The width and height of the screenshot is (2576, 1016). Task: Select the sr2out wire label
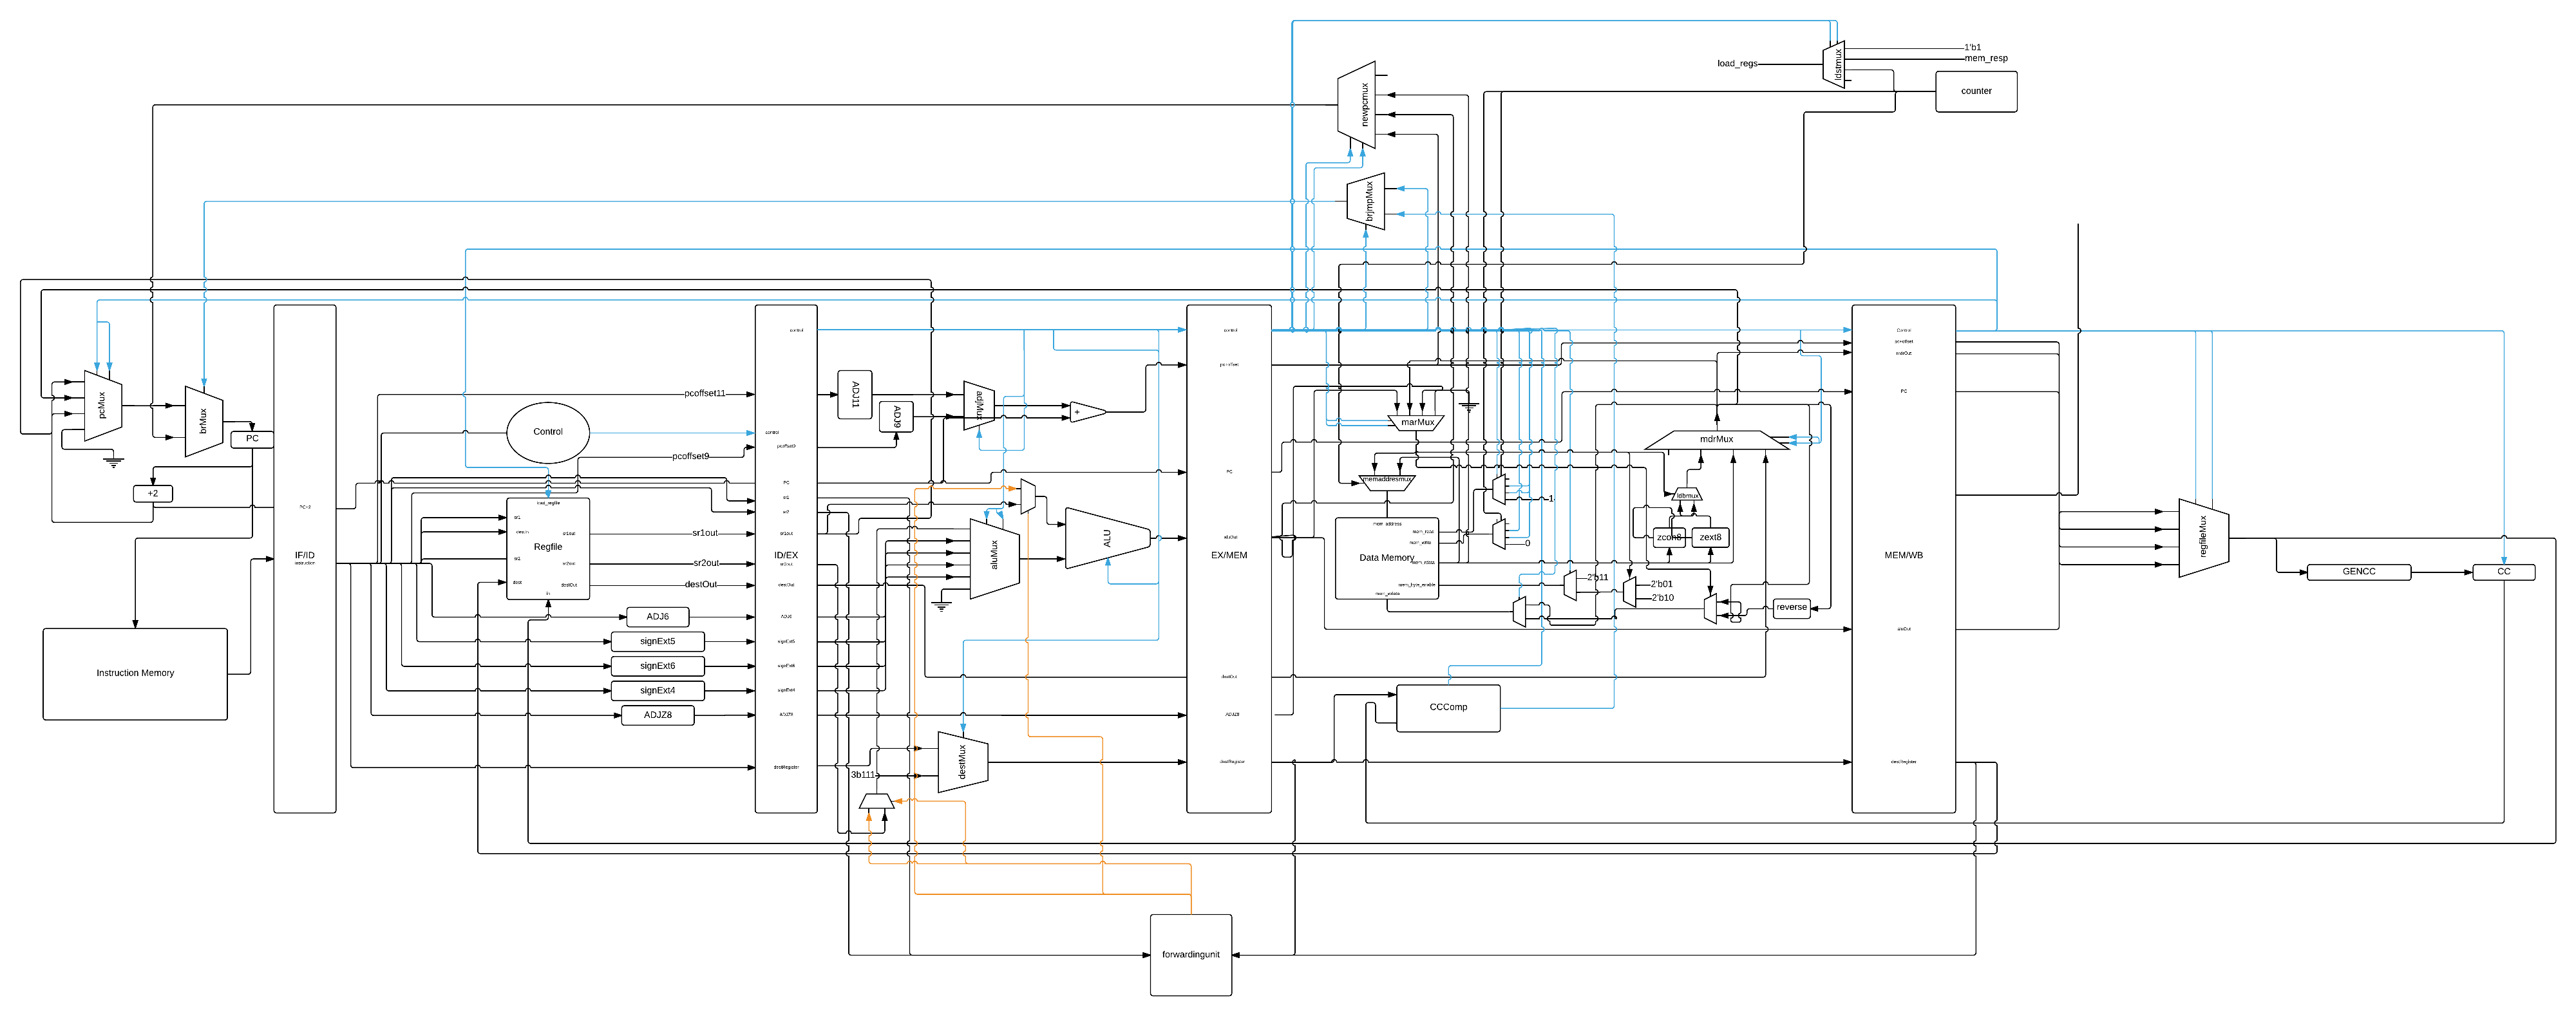coord(706,564)
